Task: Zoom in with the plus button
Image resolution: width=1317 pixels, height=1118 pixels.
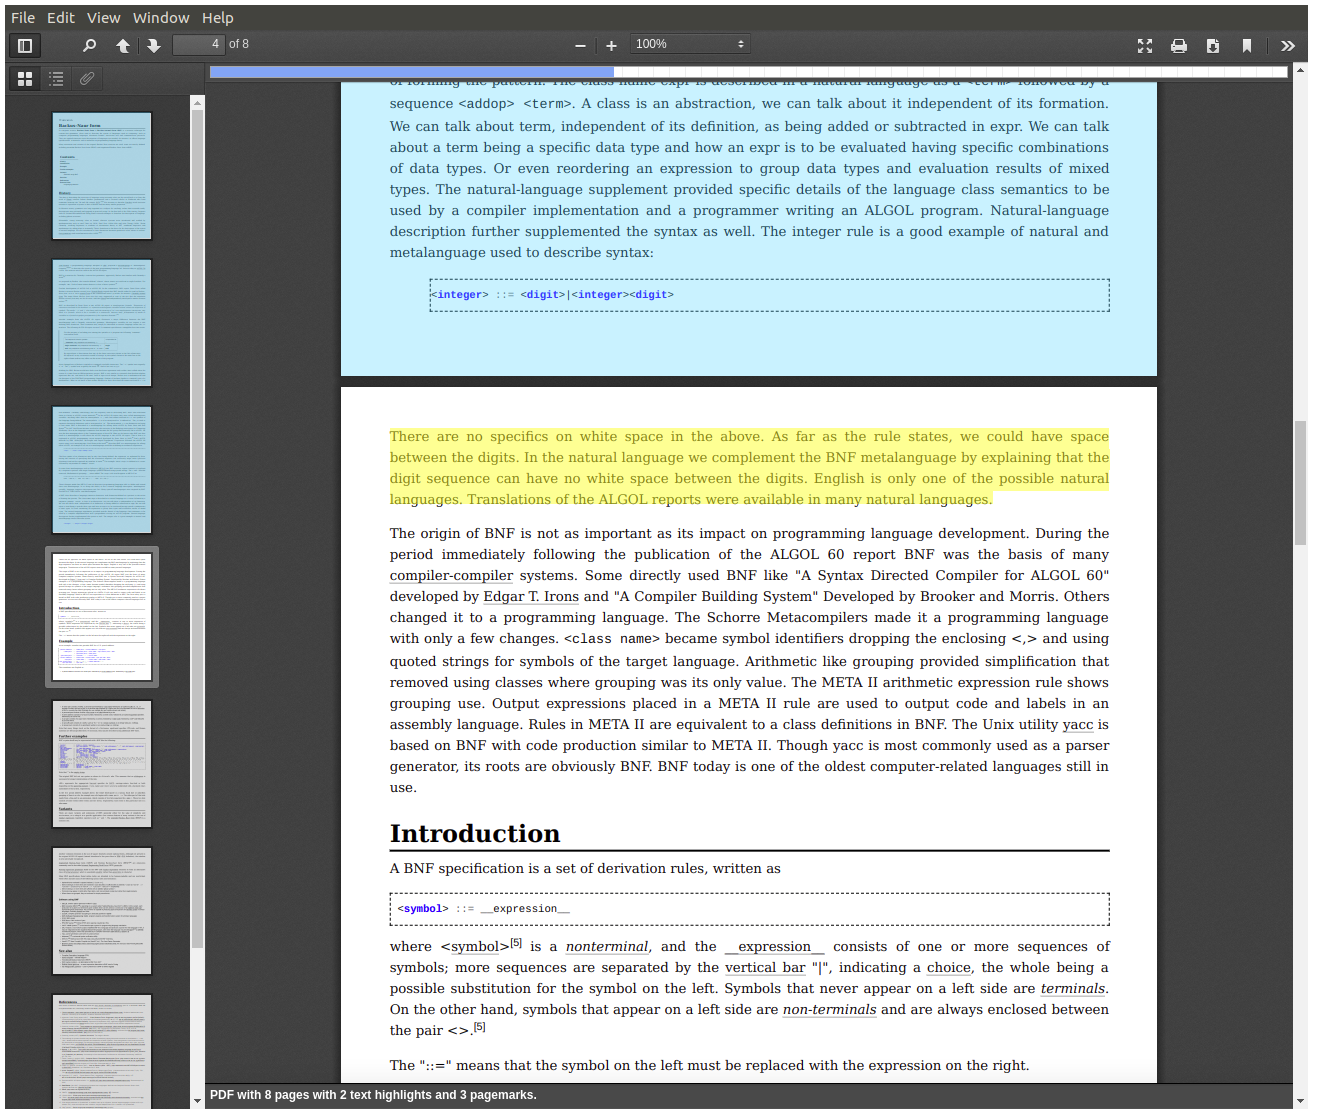Action: point(611,46)
